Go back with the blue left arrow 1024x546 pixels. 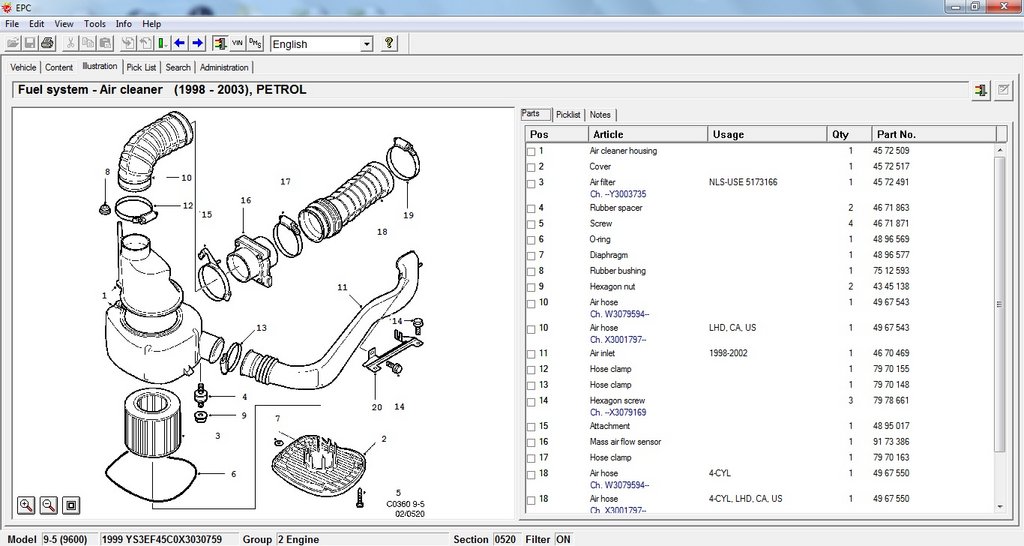click(180, 44)
